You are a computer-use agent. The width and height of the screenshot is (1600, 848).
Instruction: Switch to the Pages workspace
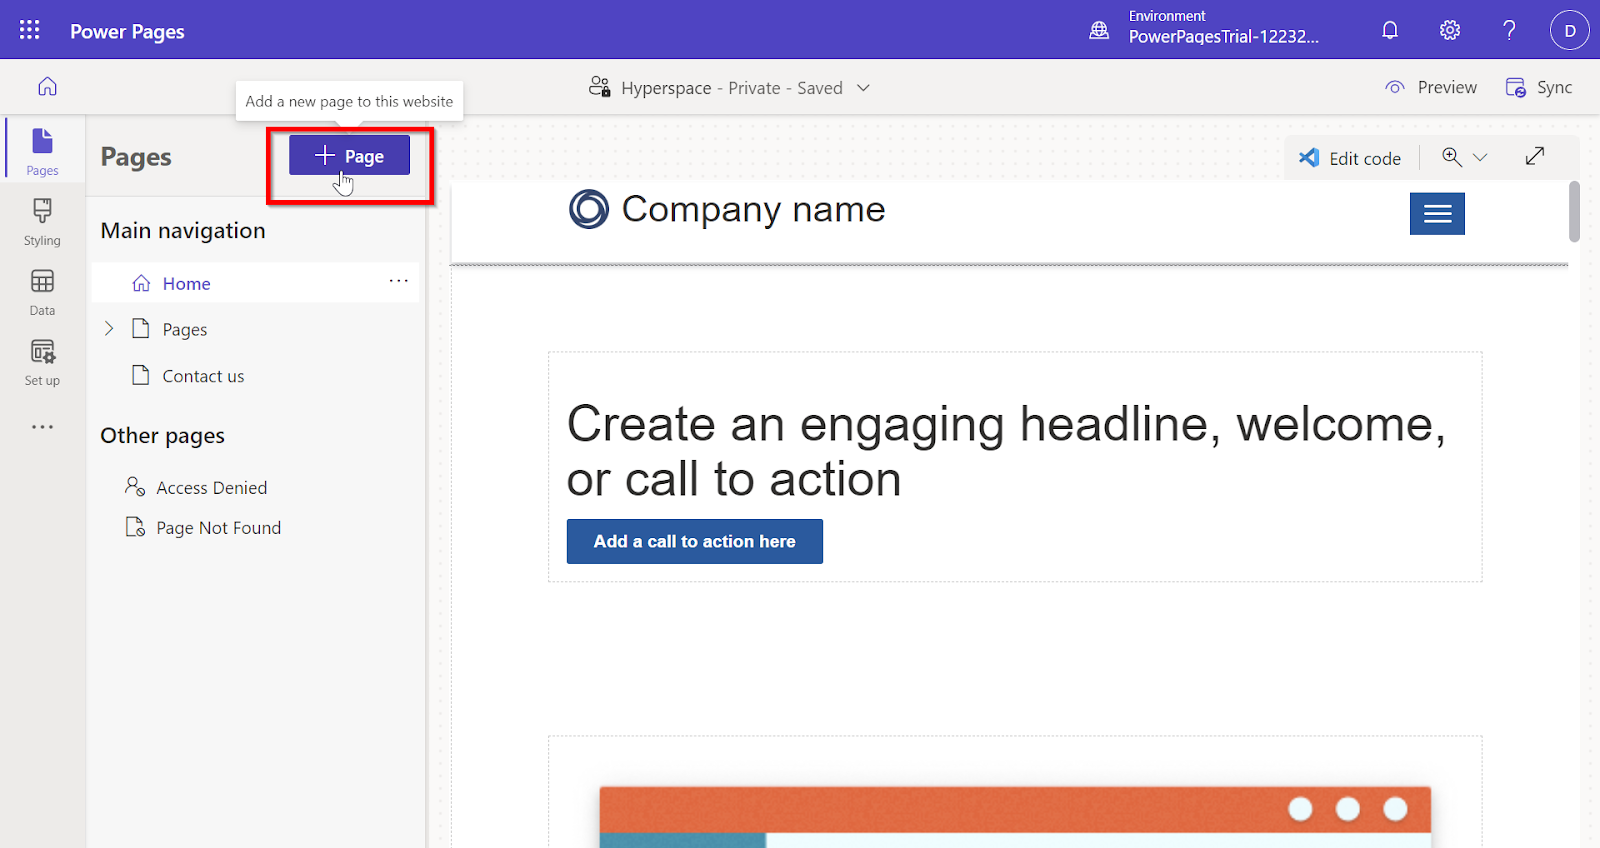tap(42, 151)
